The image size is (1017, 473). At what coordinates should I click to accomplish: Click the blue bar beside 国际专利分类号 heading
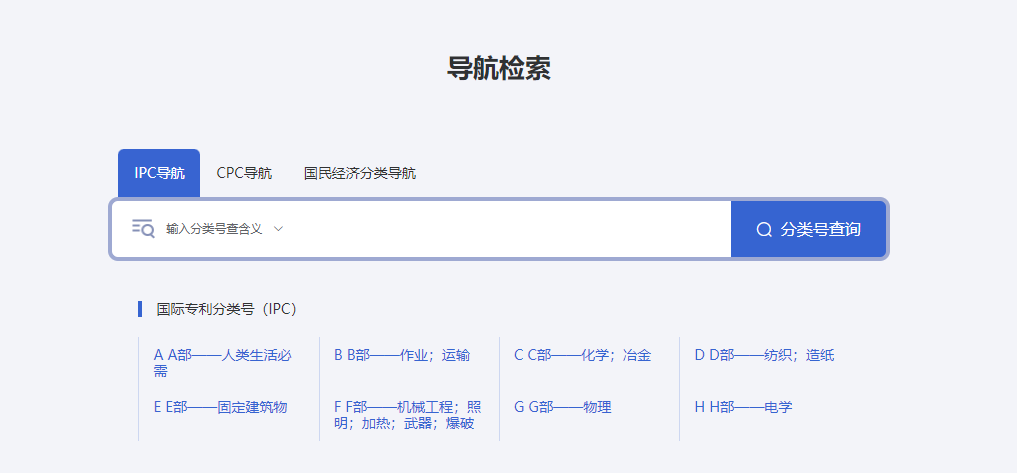pyautogui.click(x=140, y=309)
